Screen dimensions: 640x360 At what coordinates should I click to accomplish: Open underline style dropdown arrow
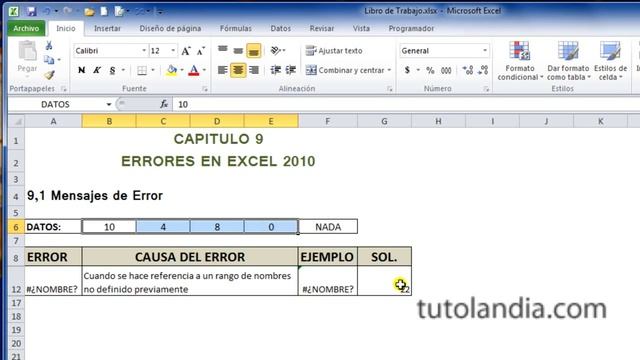[123, 70]
